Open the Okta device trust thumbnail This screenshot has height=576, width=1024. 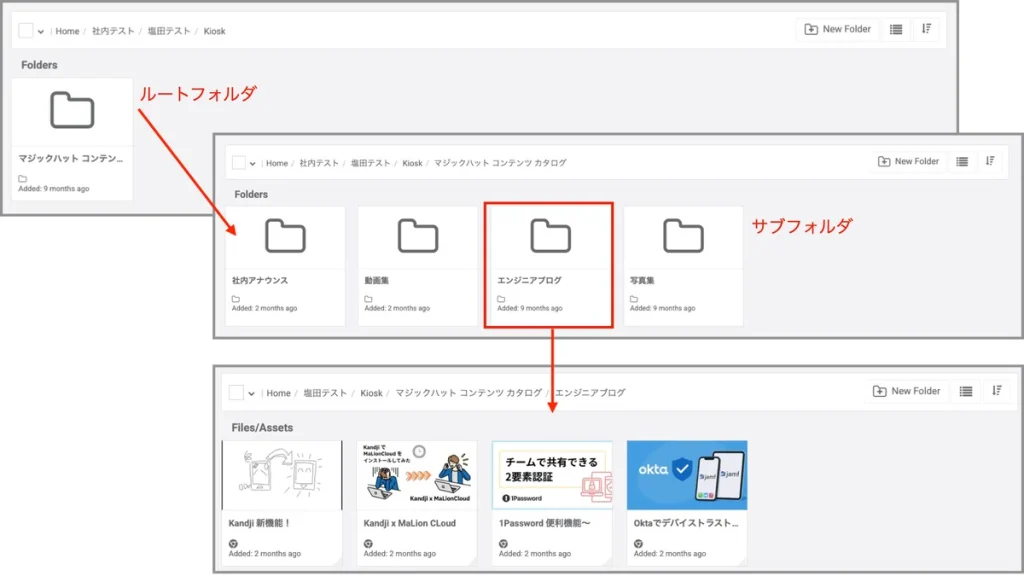click(686, 475)
